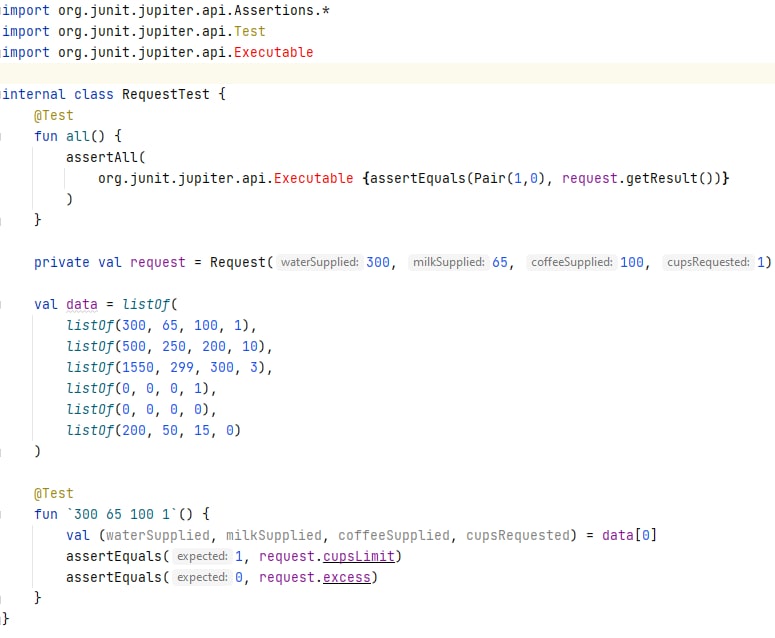775x638 pixels.
Task: Click the Assertions.* import line
Action: click(166, 10)
